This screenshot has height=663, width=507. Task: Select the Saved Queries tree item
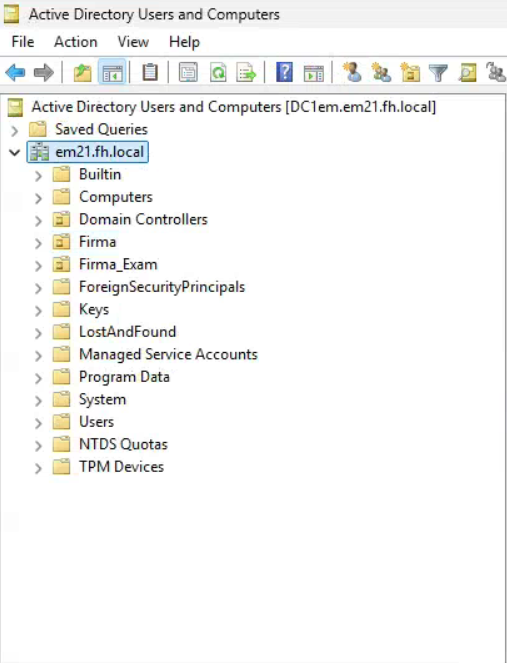[x=101, y=129]
